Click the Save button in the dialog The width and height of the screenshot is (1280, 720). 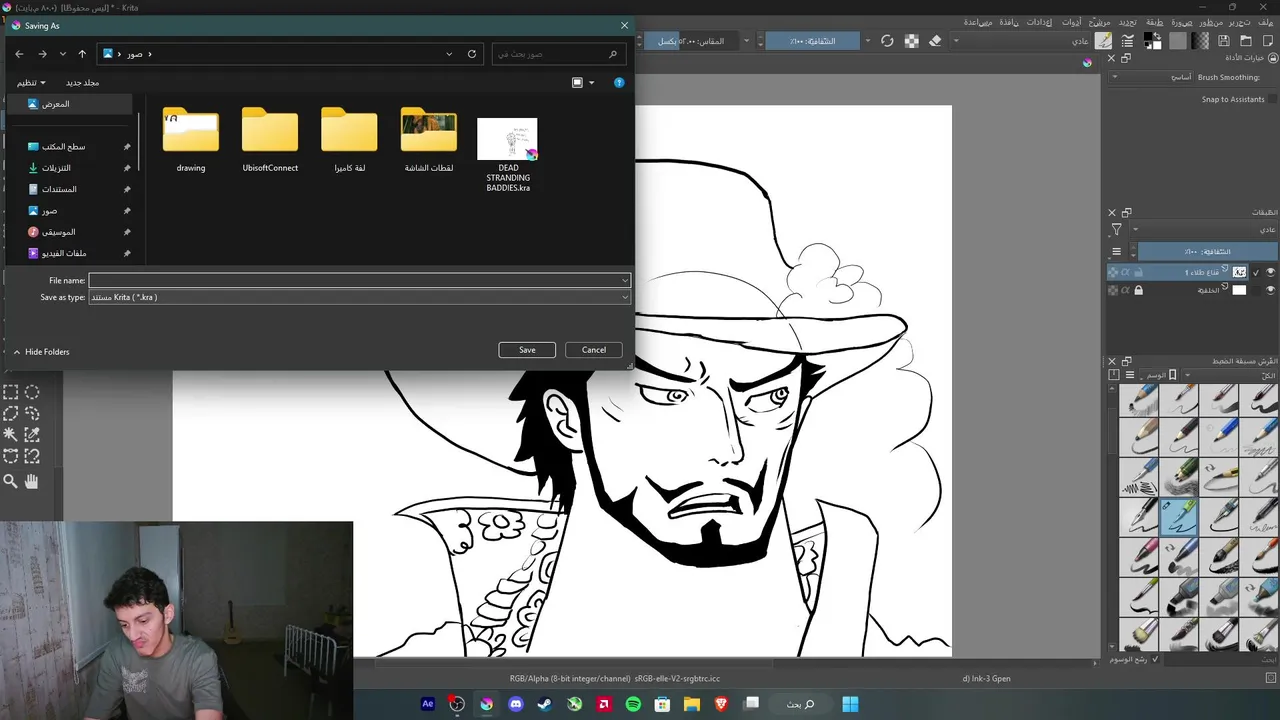click(527, 350)
